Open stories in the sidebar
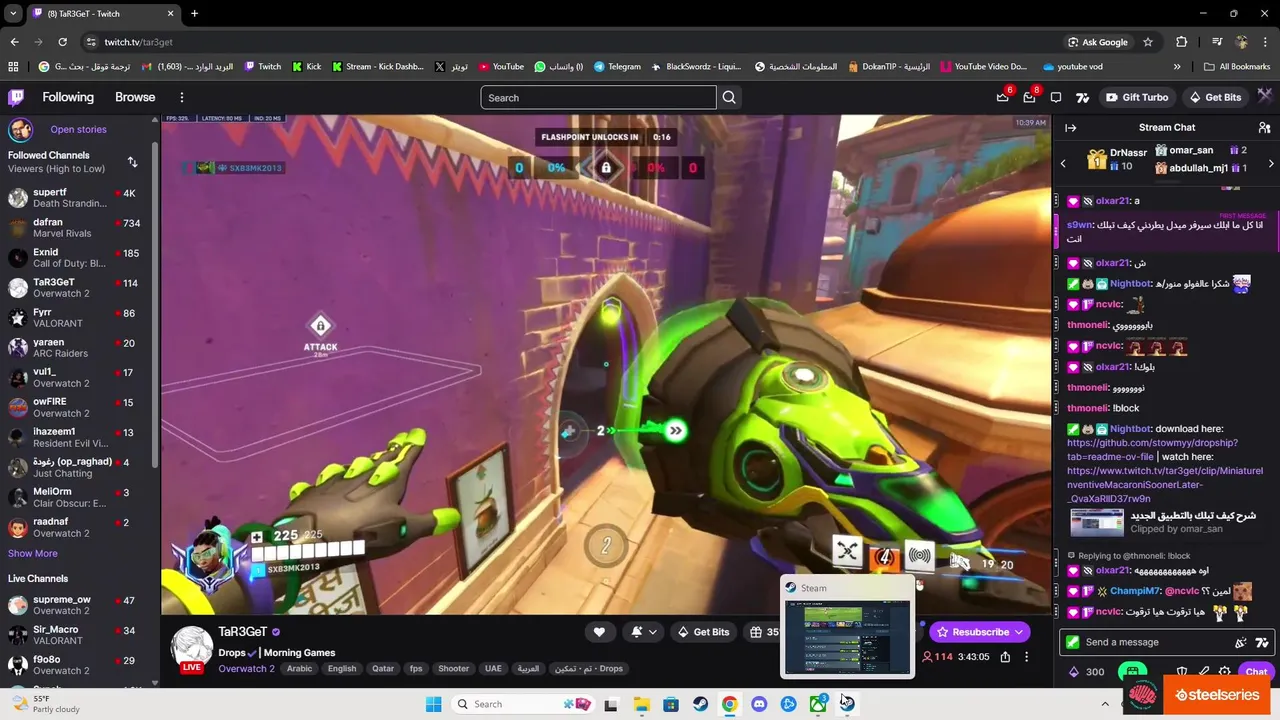 78,129
